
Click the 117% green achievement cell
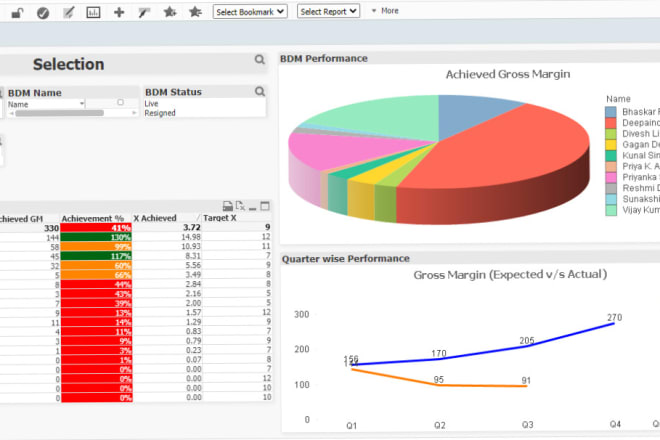(96, 256)
